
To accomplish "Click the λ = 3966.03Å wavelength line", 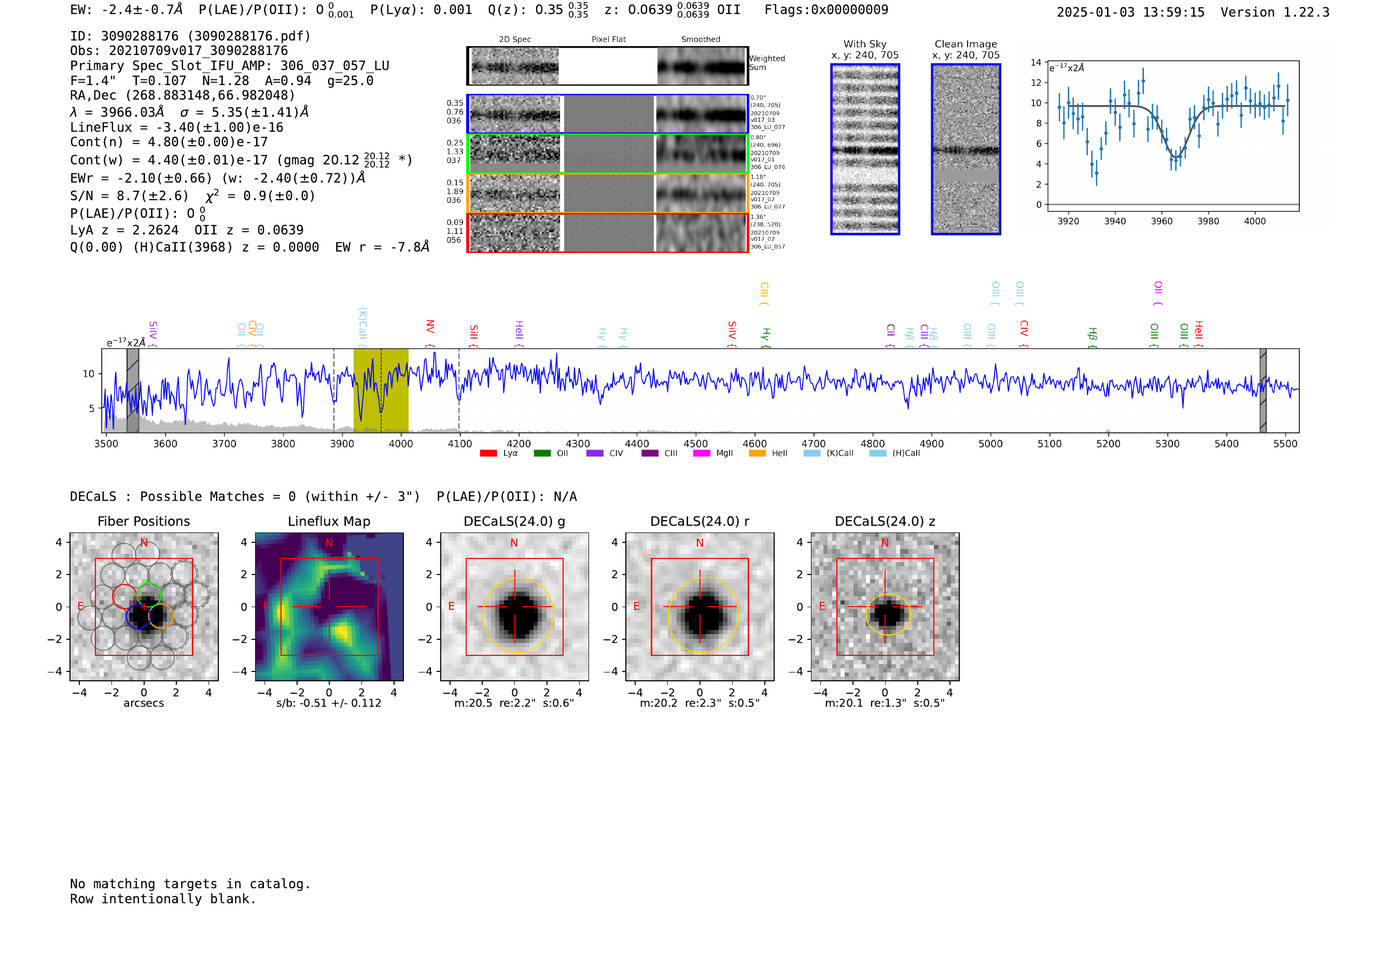I will pyautogui.click(x=190, y=112).
